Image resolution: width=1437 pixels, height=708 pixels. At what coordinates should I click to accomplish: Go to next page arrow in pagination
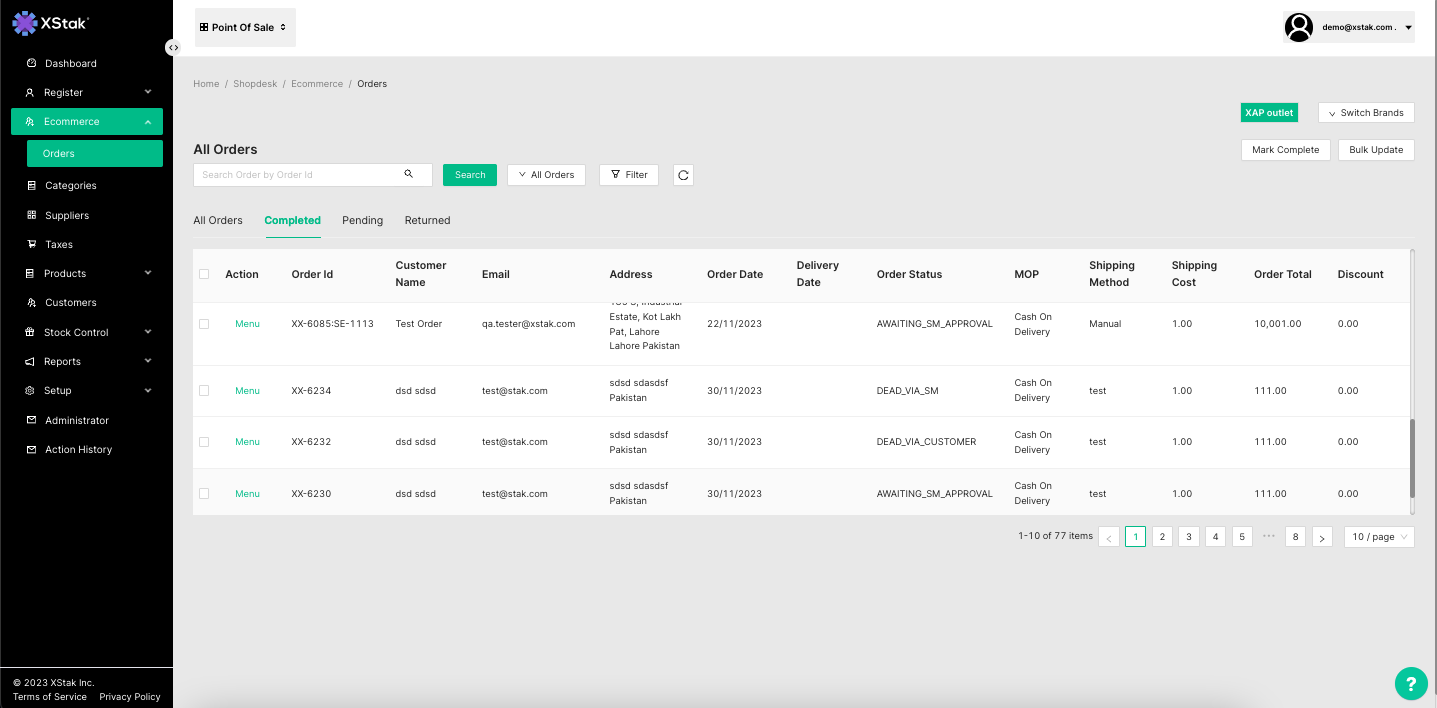tap(1322, 537)
